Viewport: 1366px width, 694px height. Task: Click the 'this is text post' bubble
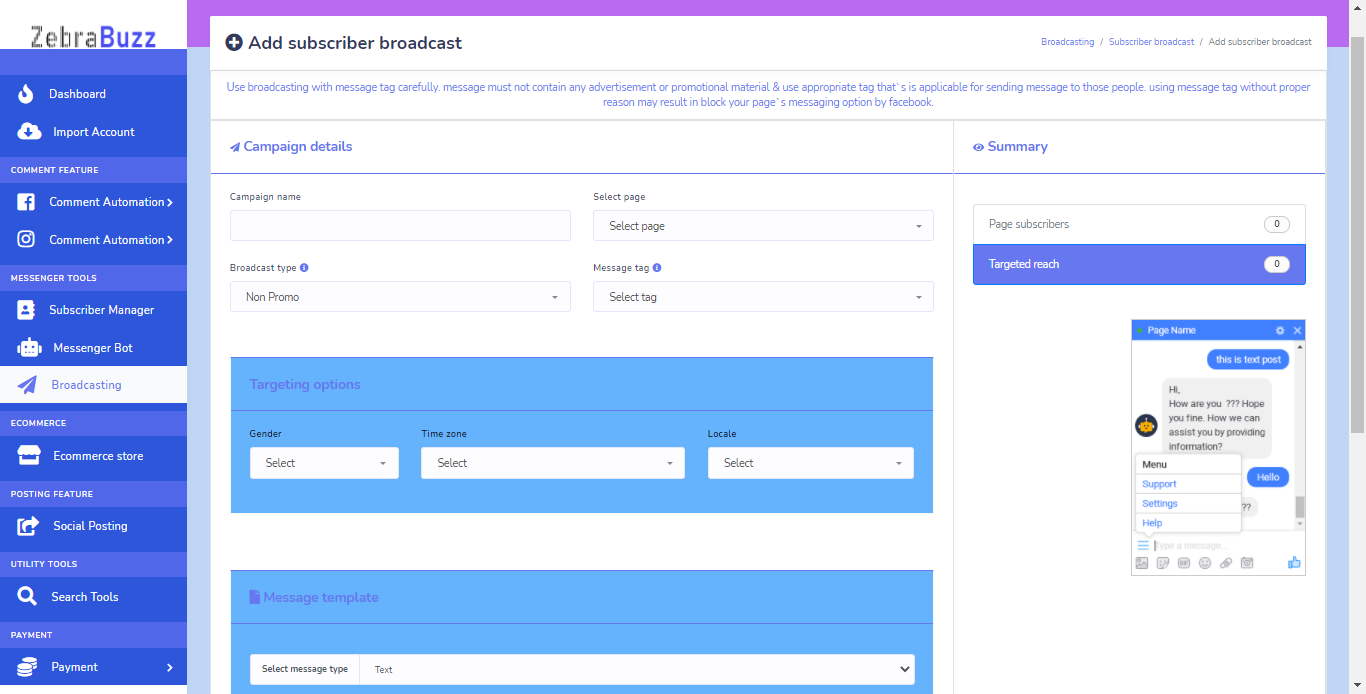click(1247, 359)
